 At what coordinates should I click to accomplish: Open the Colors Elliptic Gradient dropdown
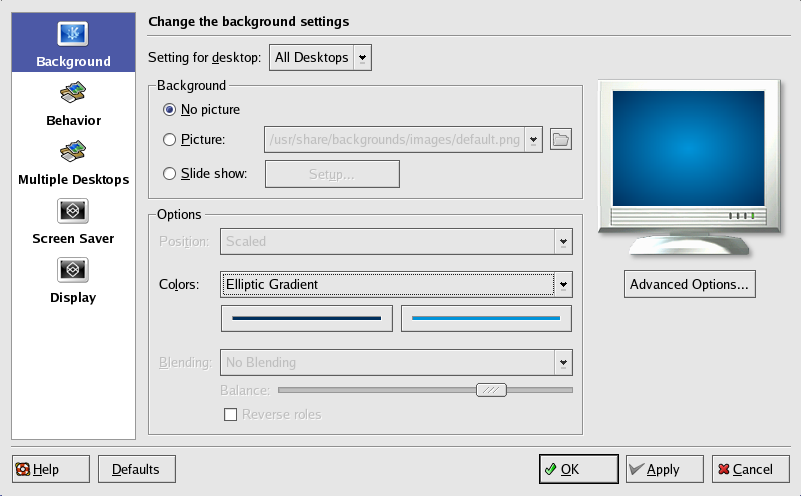[396, 285]
